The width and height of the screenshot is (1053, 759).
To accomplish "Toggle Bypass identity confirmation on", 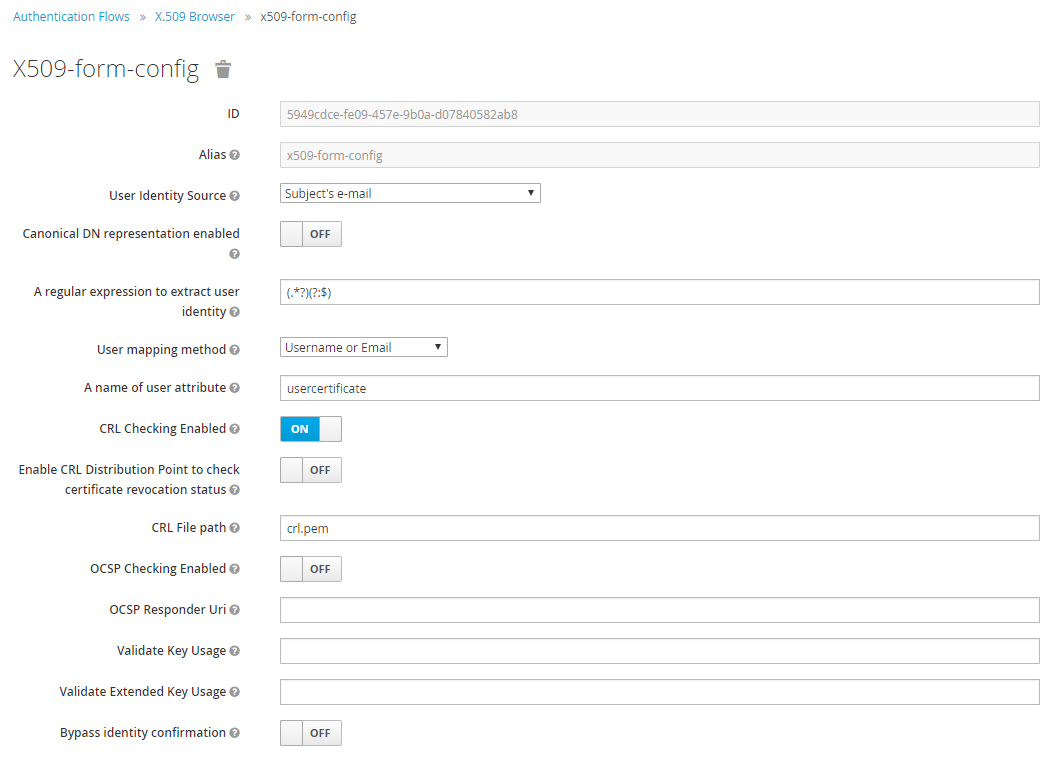I will click(311, 733).
